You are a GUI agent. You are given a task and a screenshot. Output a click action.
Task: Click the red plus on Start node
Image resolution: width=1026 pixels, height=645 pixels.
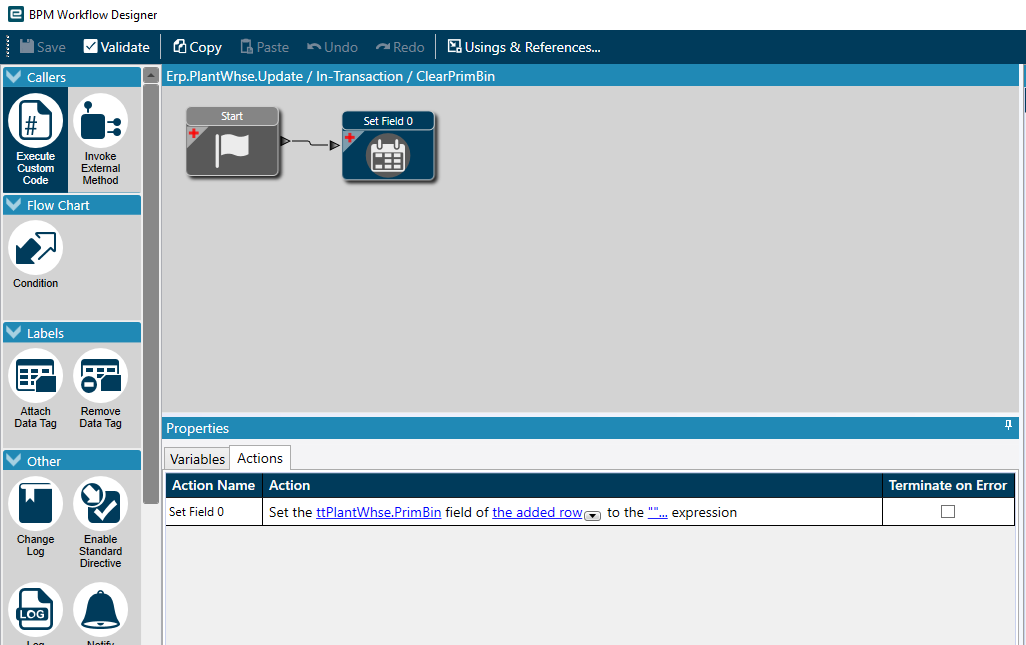[x=194, y=133]
